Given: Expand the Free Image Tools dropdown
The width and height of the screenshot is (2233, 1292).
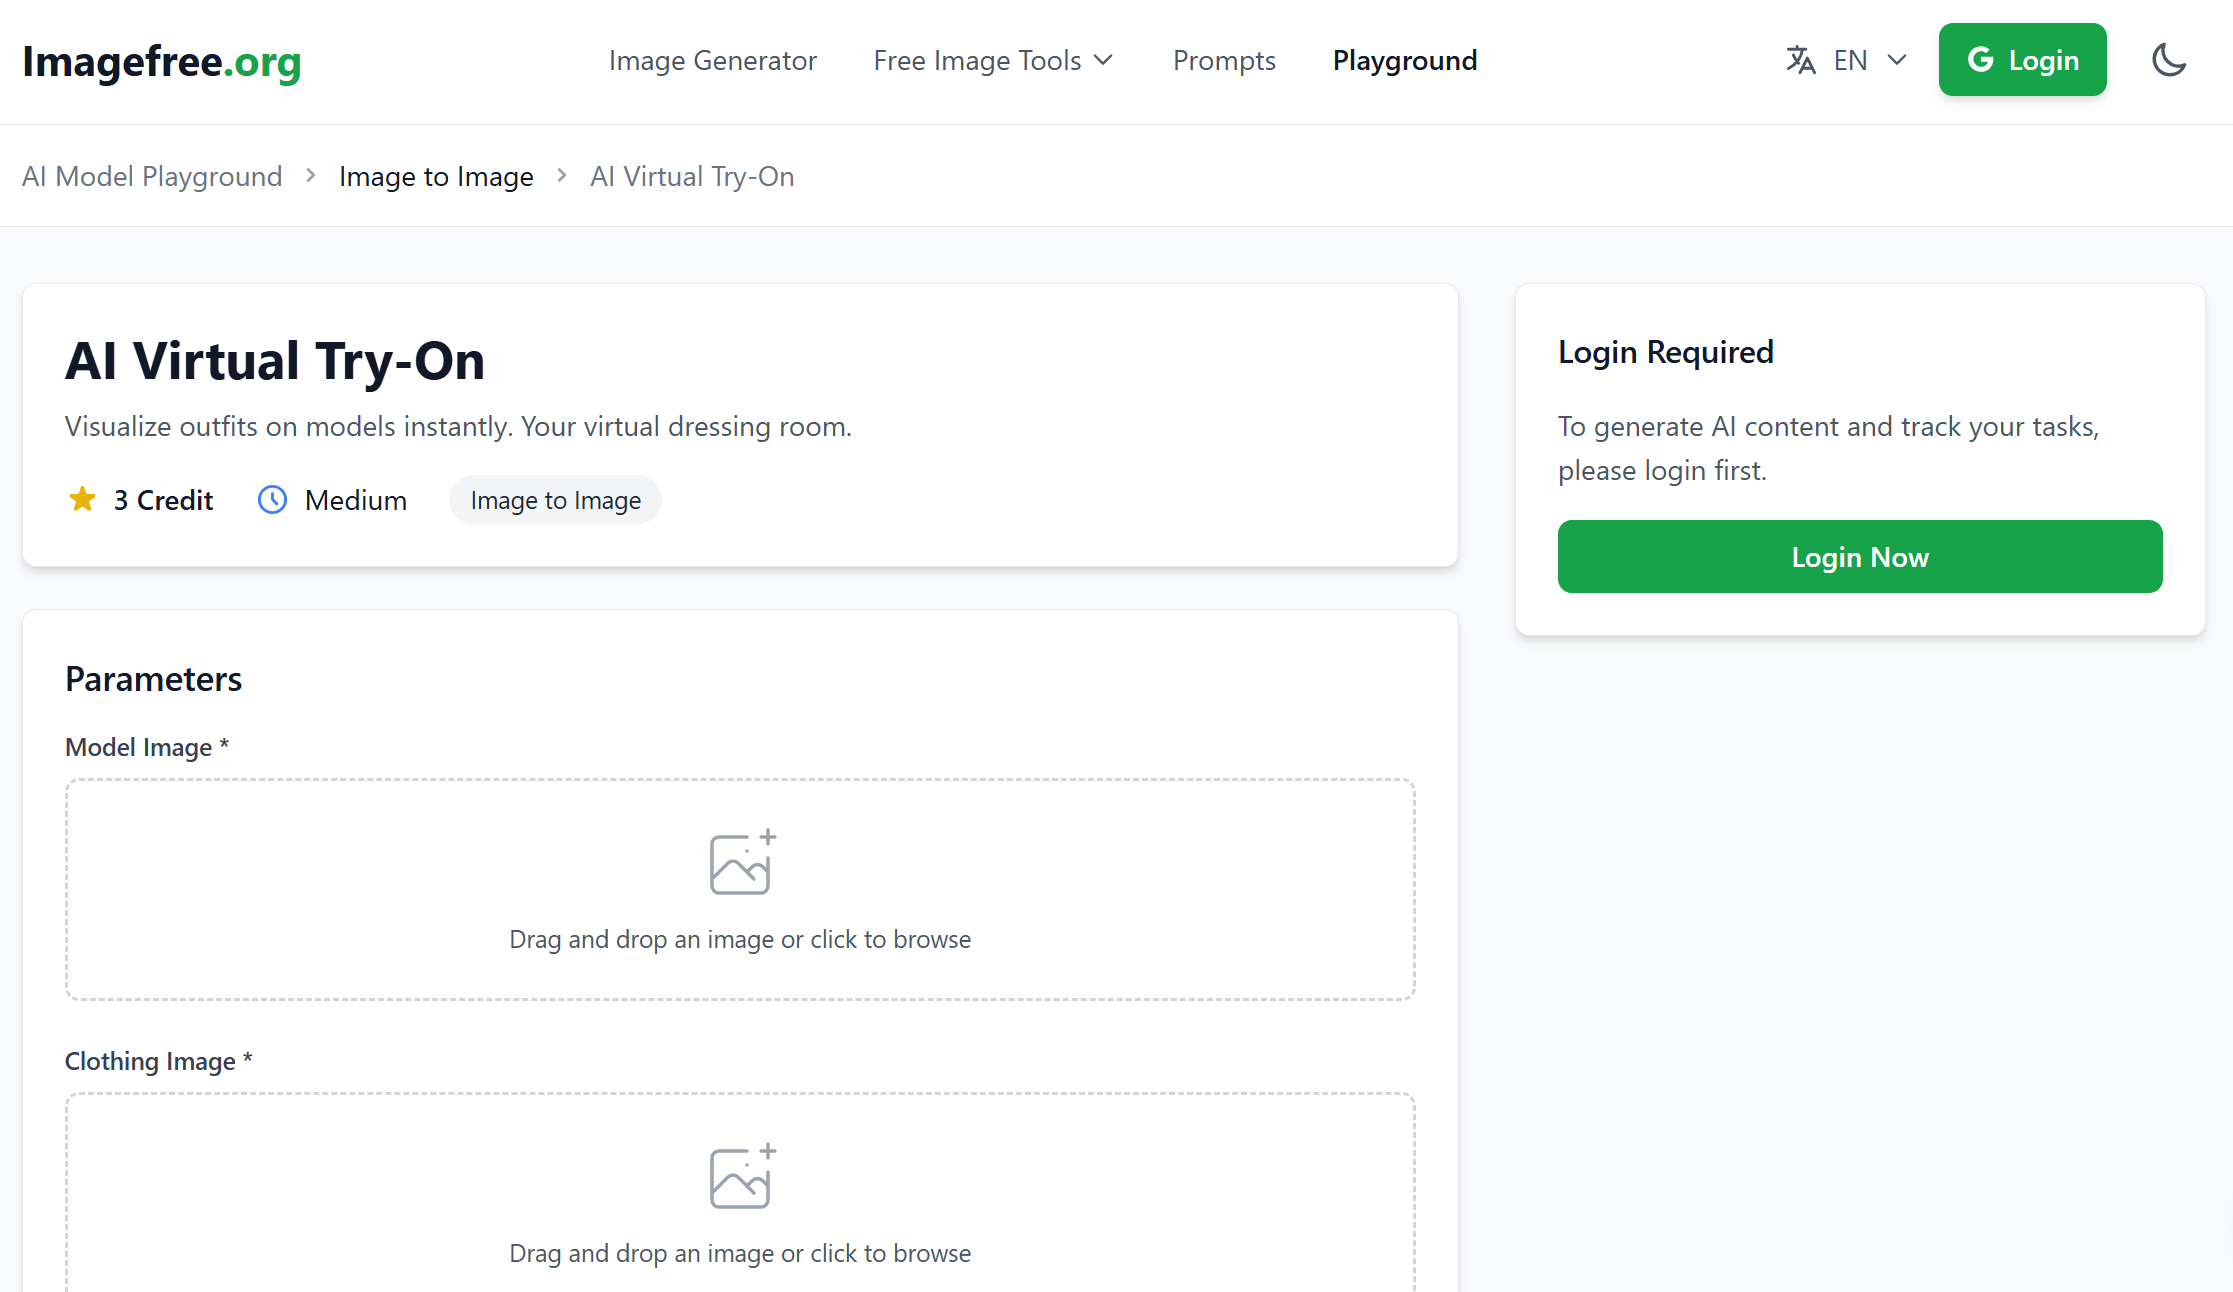Looking at the screenshot, I should click(x=993, y=60).
